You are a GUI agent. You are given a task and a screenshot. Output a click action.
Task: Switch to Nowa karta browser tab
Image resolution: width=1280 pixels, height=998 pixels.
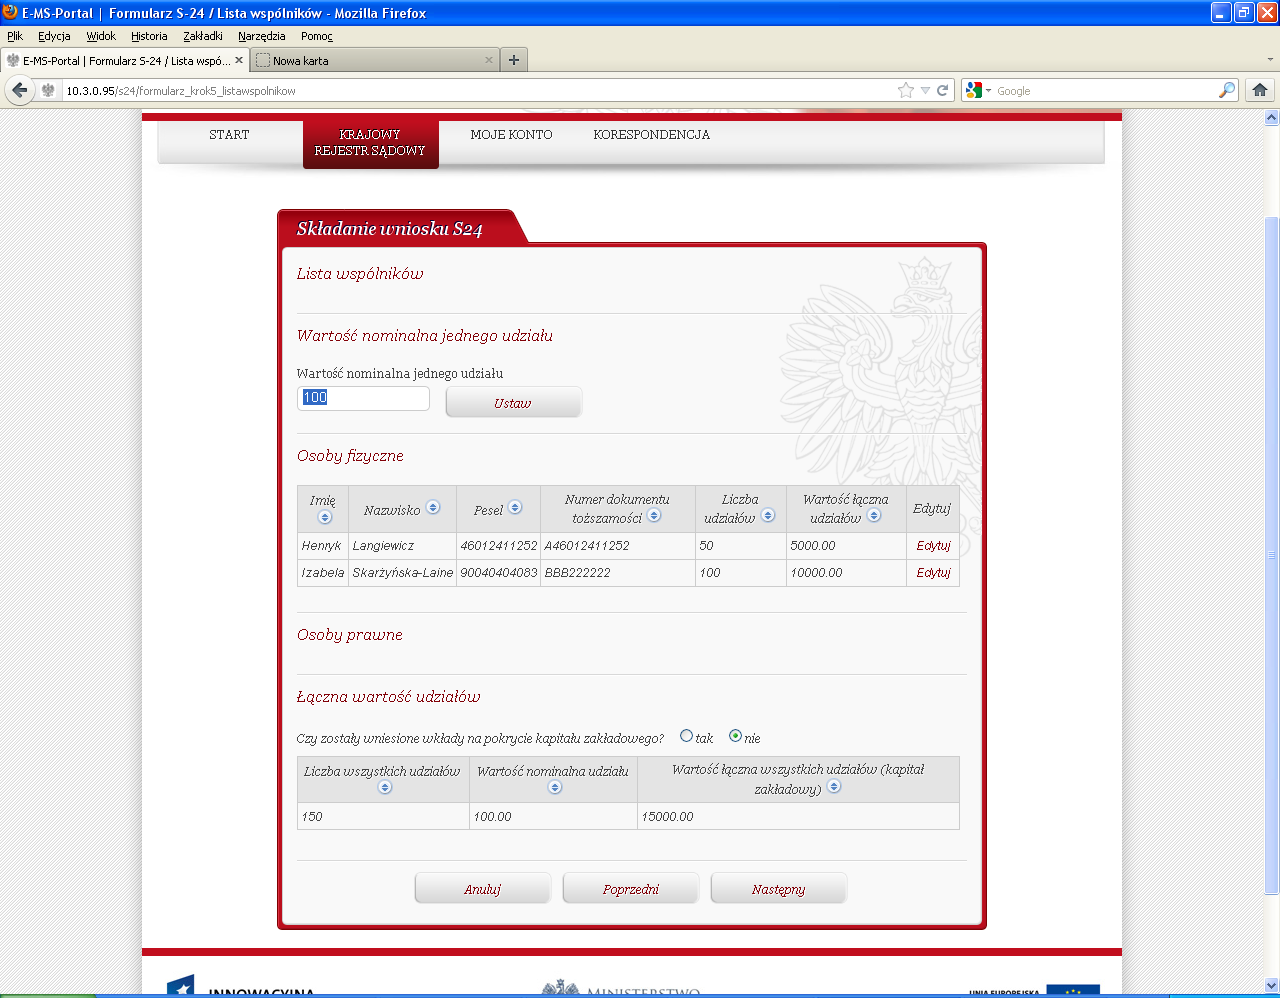click(x=372, y=60)
